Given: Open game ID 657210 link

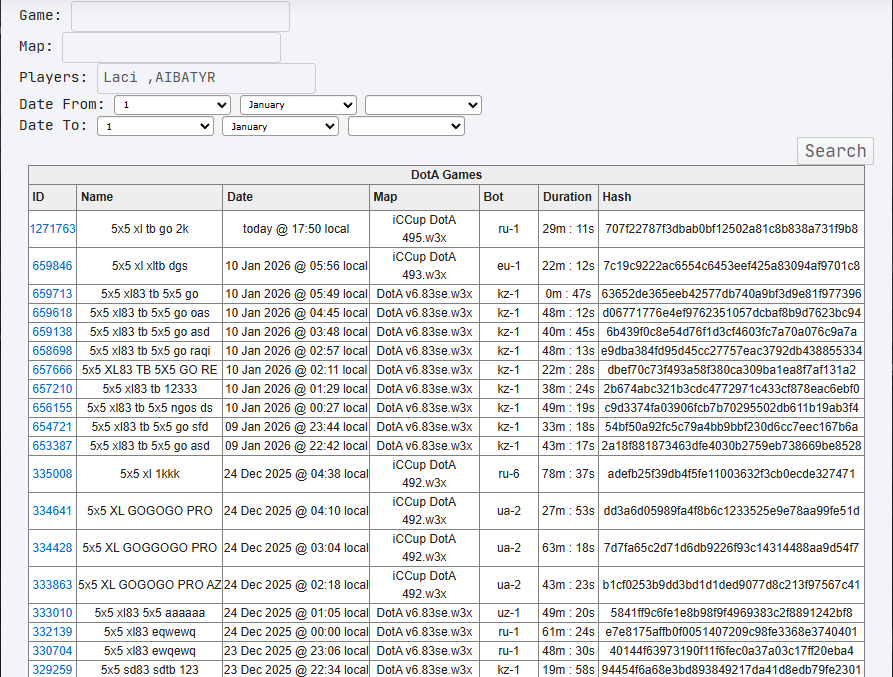Looking at the screenshot, I should (52, 389).
